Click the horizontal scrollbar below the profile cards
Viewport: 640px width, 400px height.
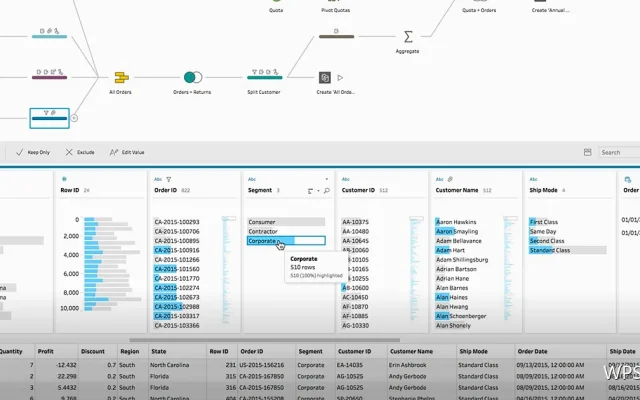tap(264, 340)
